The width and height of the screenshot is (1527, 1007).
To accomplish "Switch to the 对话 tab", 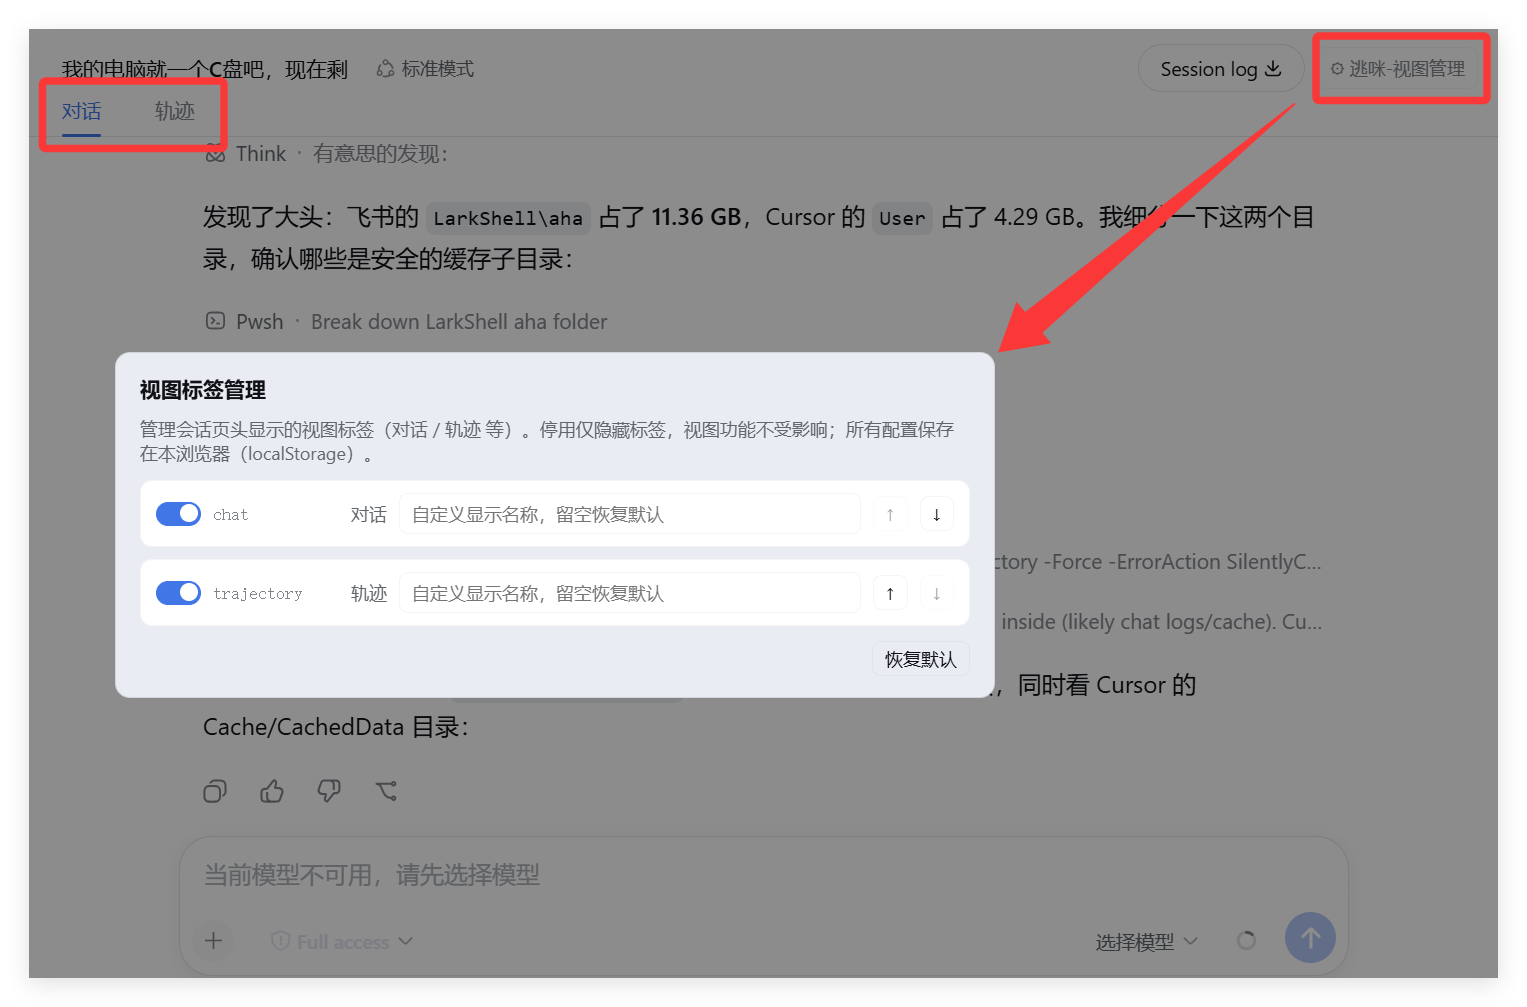I will pyautogui.click(x=82, y=111).
